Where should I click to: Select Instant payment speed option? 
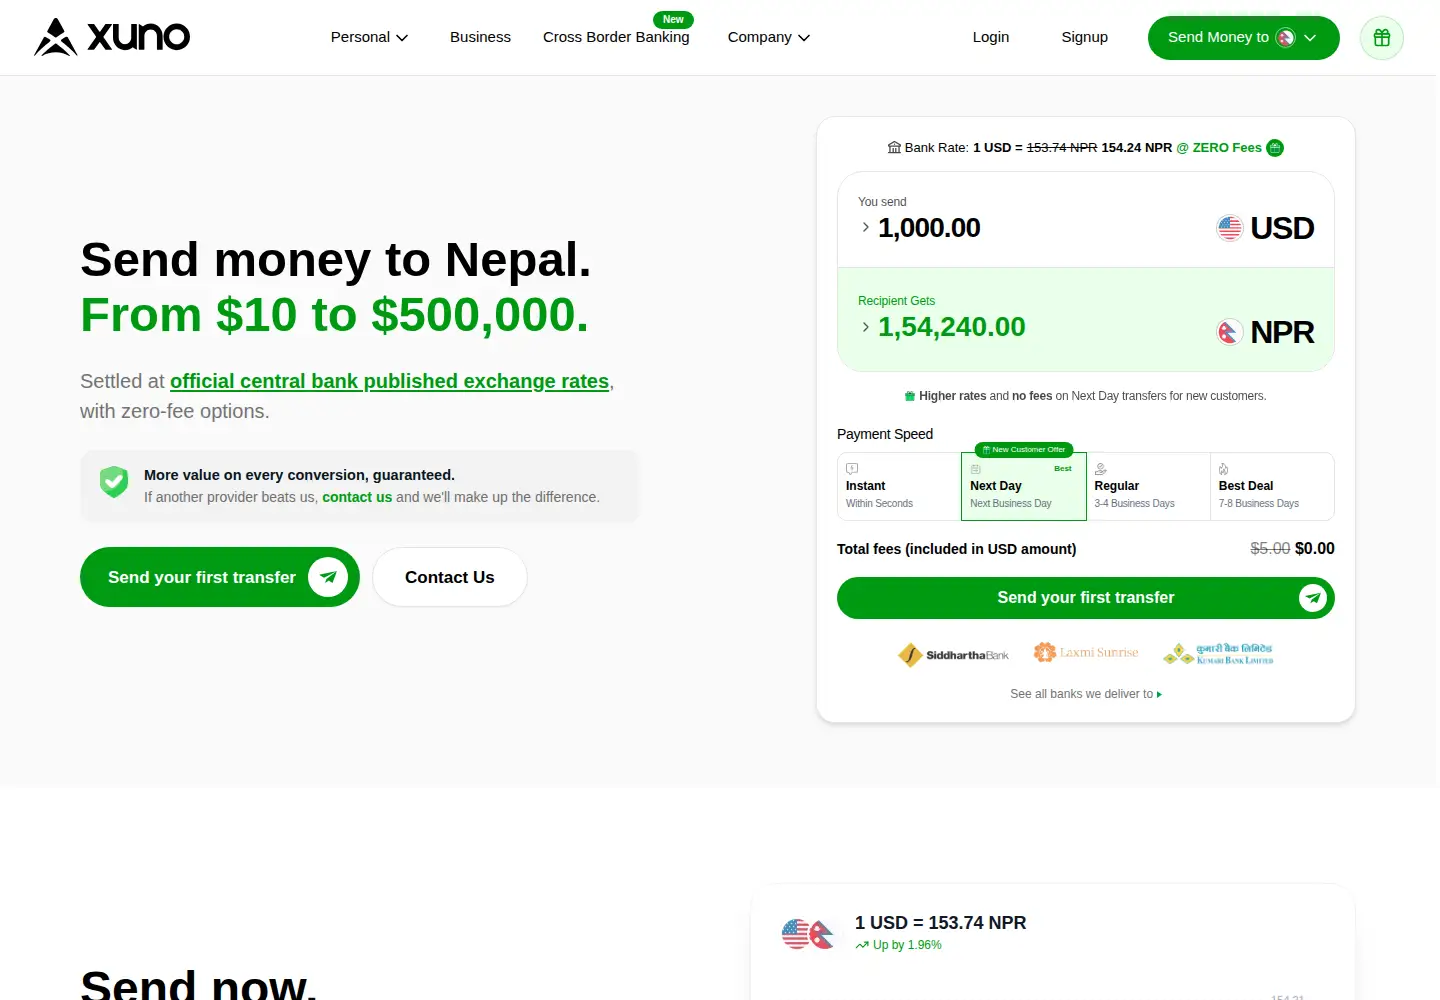(x=899, y=486)
